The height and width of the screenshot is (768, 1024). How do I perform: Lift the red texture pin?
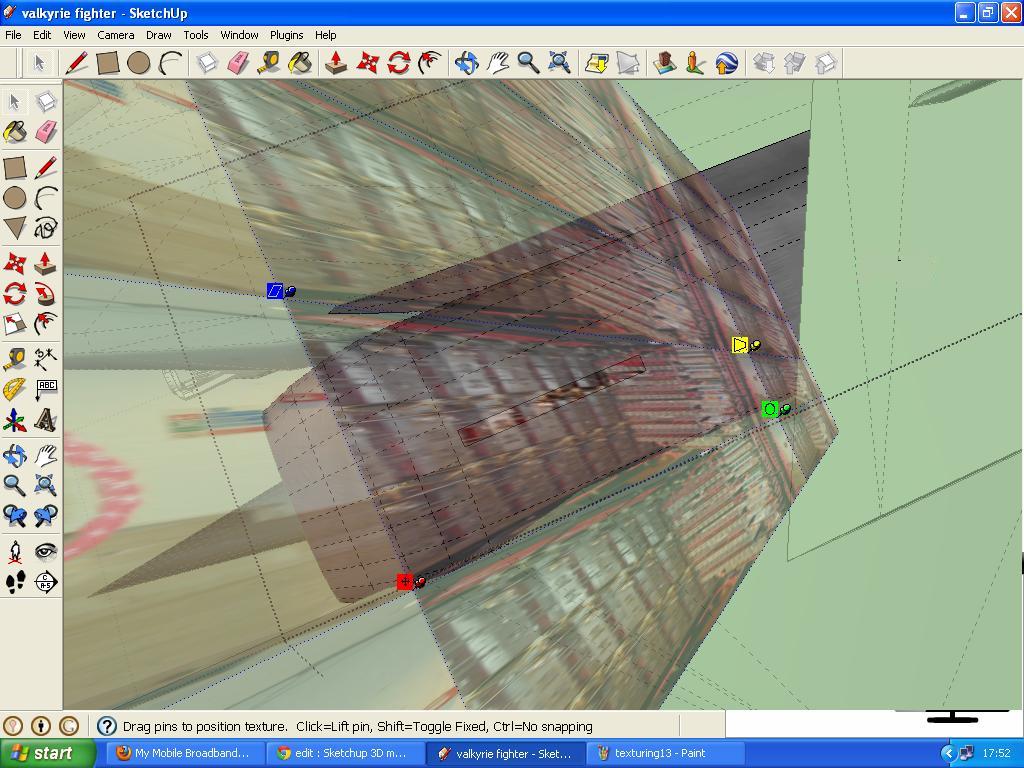click(x=405, y=581)
